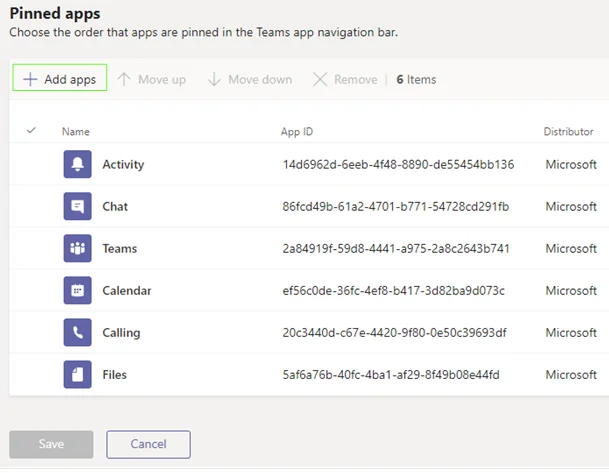Screen dimensions: 609x473
Task: Select the Activity app name
Action: [123, 165]
